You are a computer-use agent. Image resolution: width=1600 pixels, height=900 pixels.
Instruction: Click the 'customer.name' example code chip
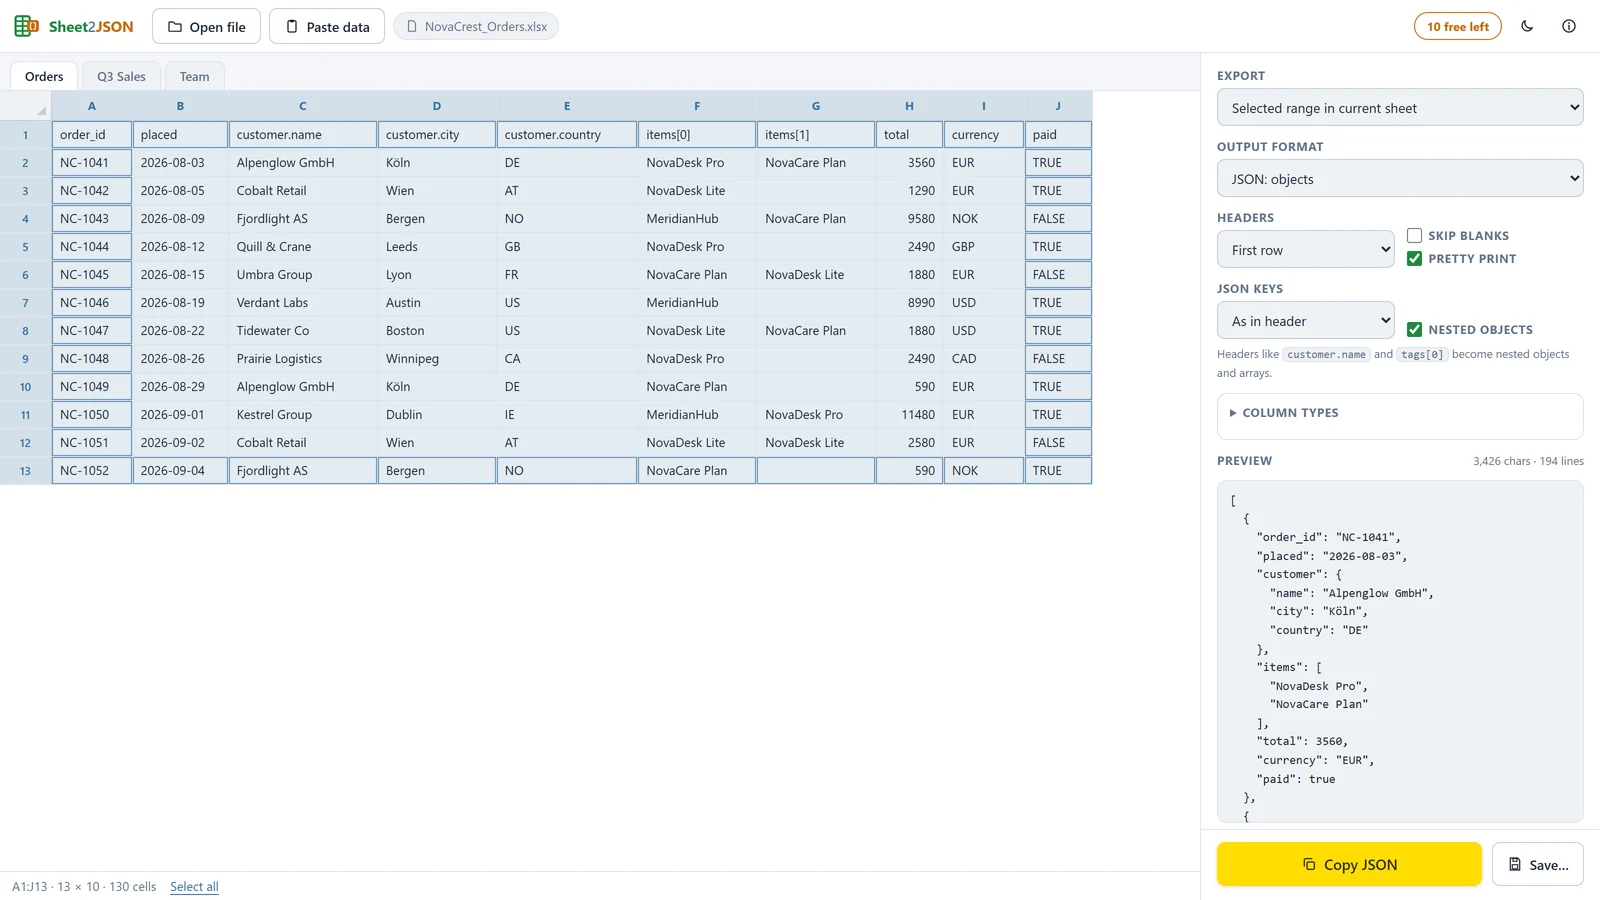pos(1326,354)
